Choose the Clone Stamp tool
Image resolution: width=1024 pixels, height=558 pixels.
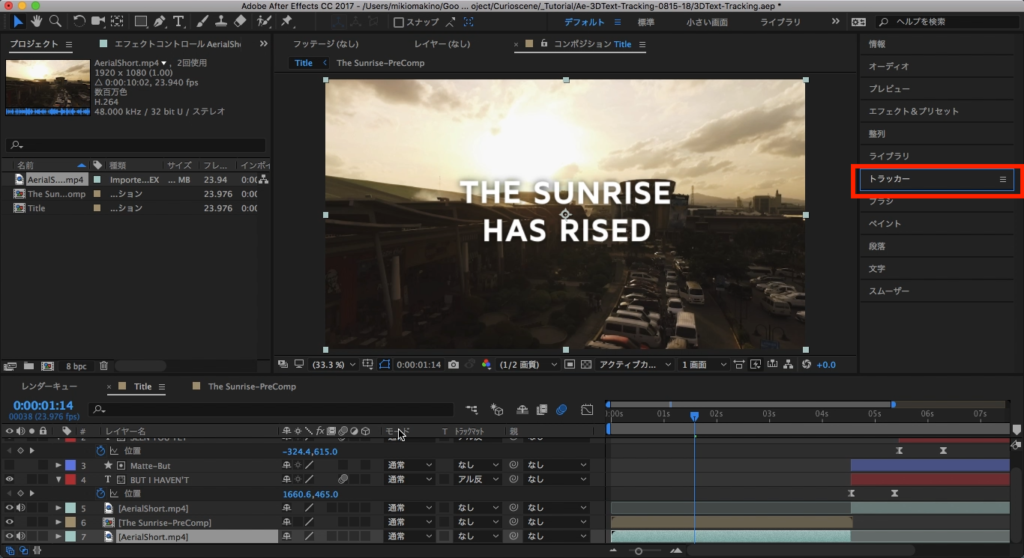(x=220, y=21)
